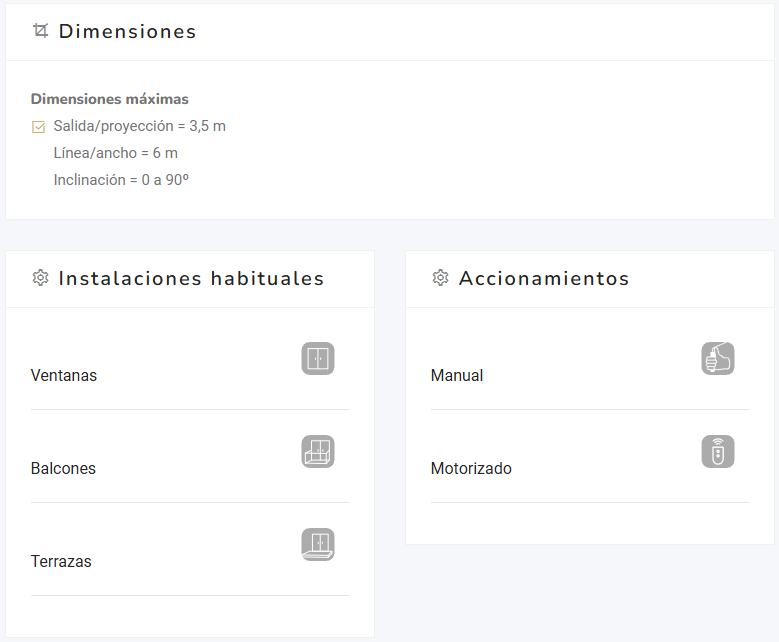779x642 pixels.
Task: Select the Balcones list item label
Action: pos(63,469)
